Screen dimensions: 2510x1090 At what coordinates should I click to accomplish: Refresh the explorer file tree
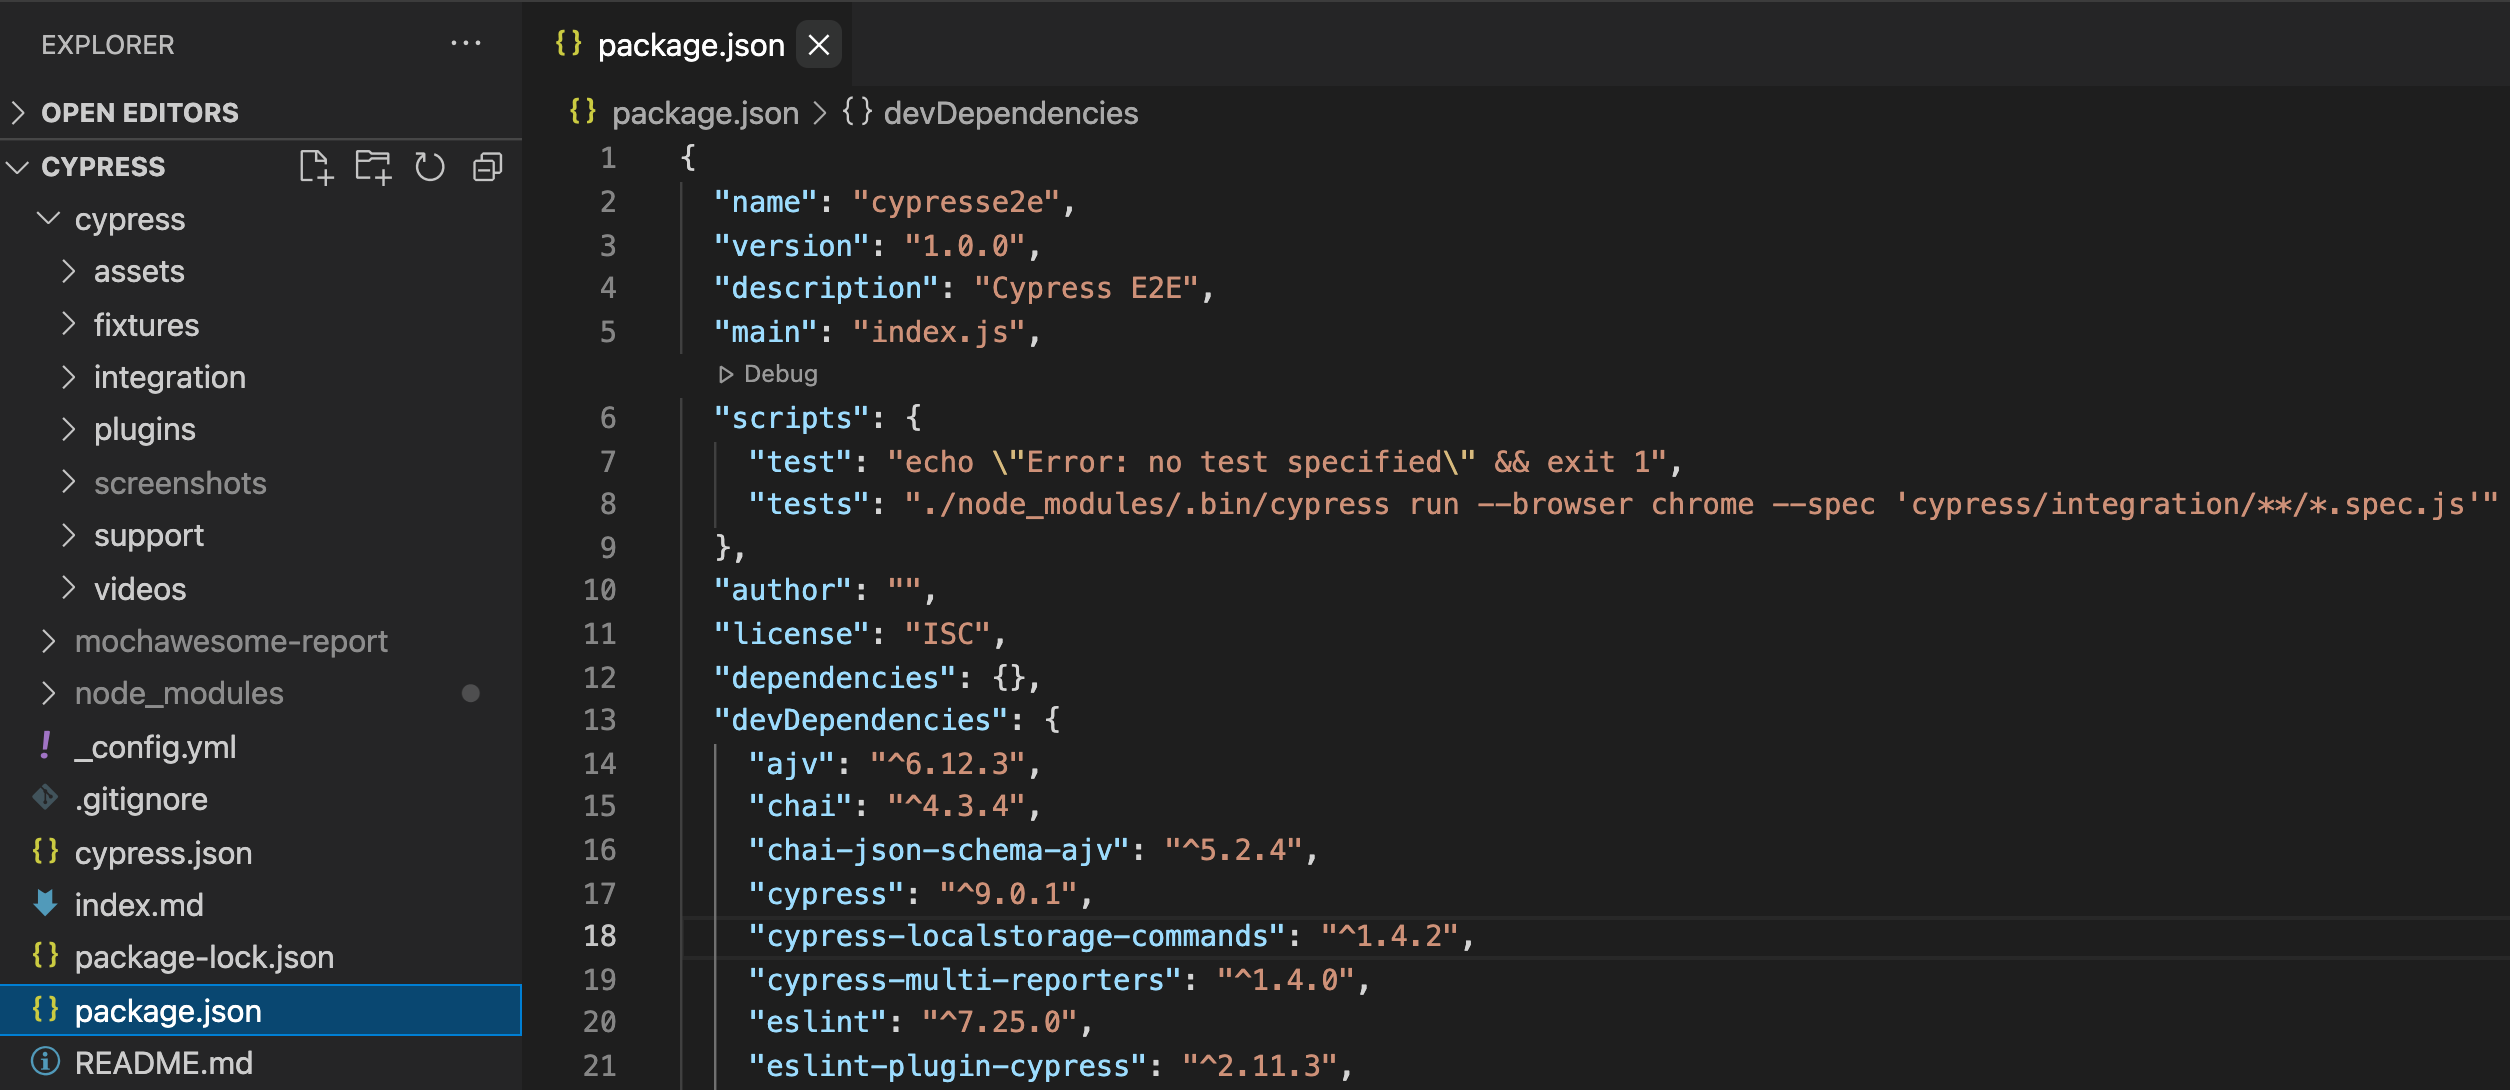(430, 167)
